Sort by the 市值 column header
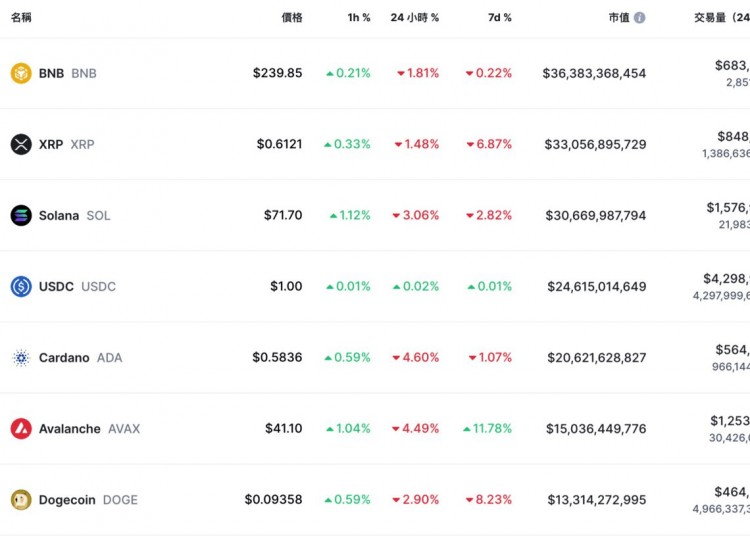The height and width of the screenshot is (536, 750). point(619,18)
